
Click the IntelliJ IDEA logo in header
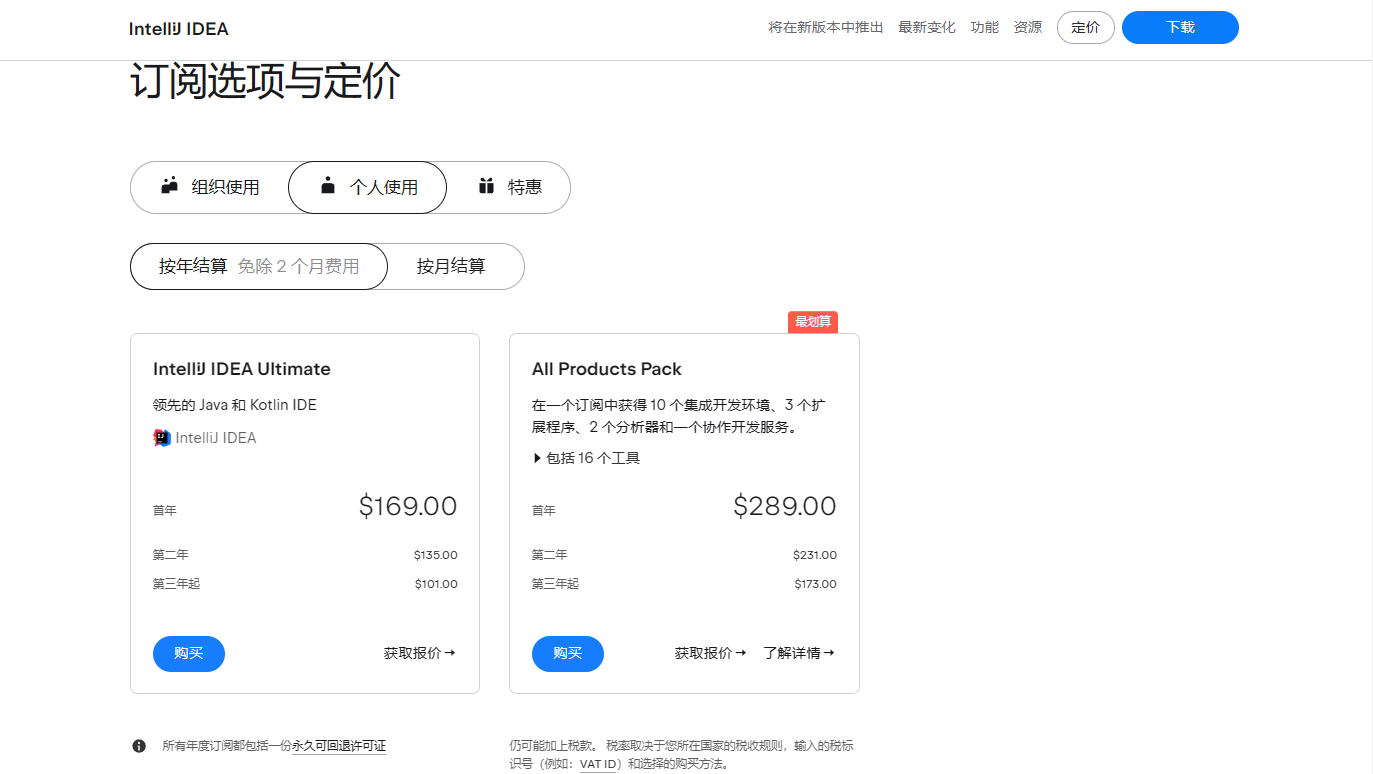(179, 28)
